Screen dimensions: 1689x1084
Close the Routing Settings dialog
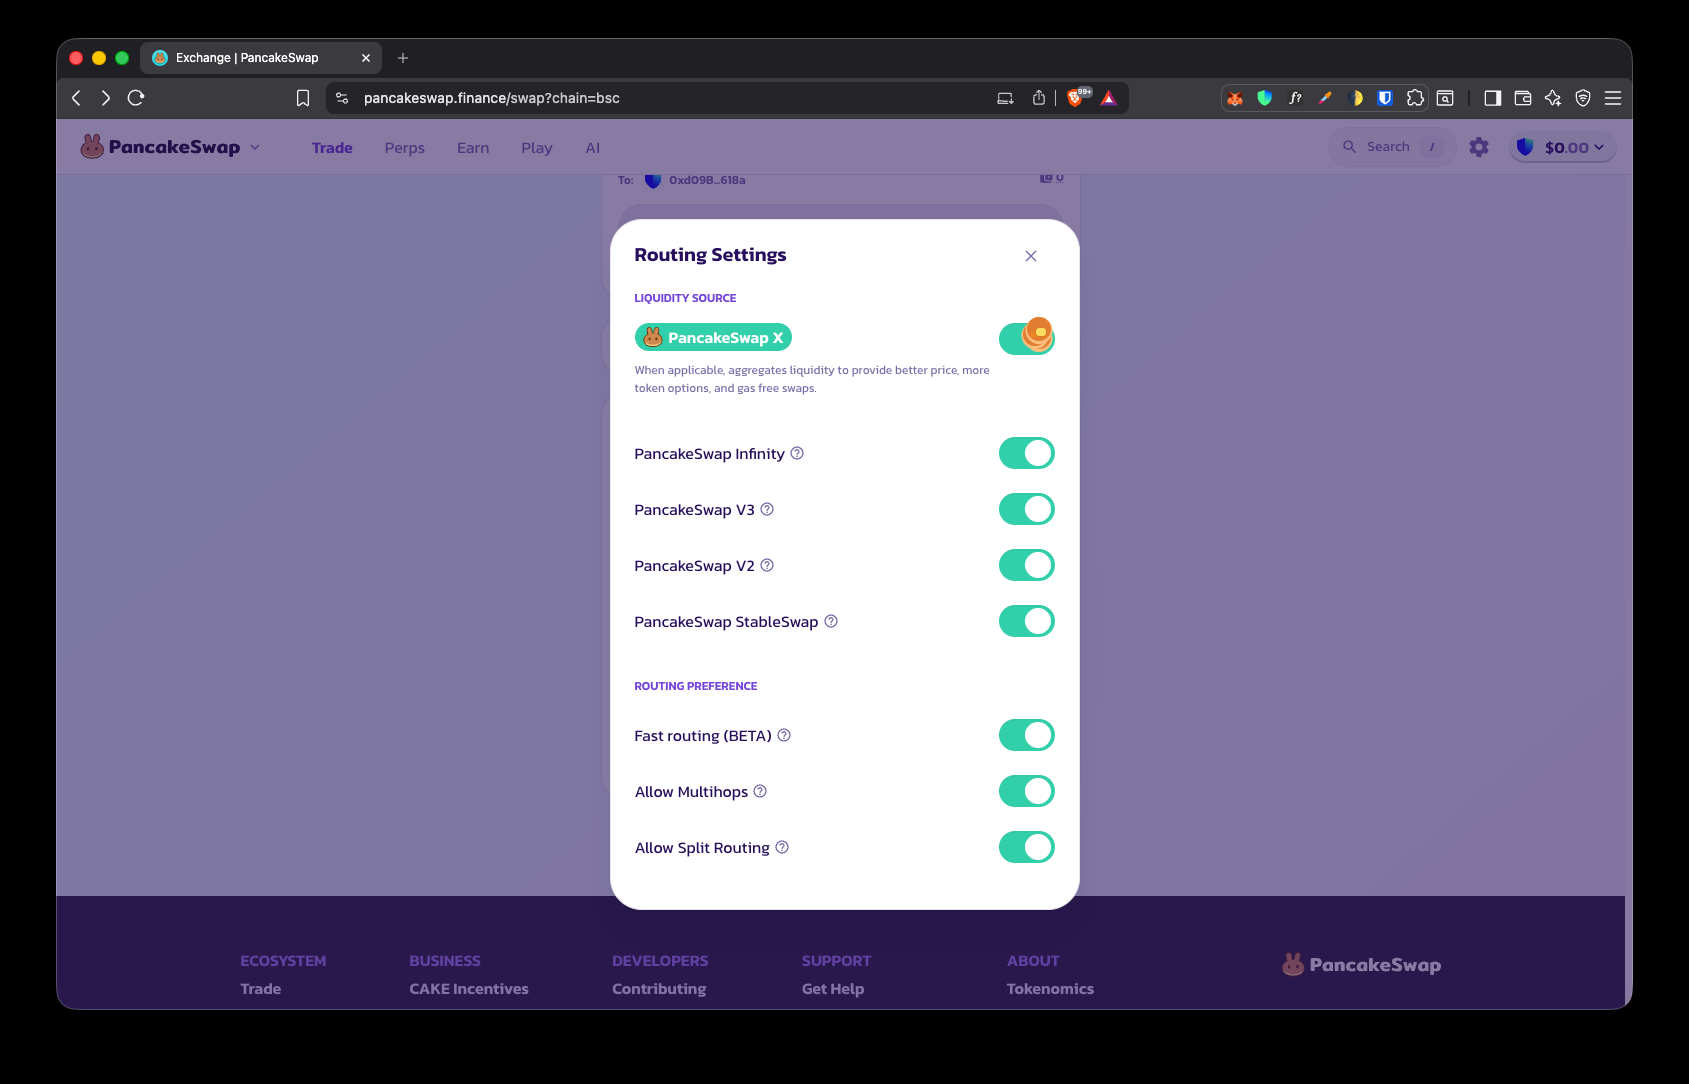click(x=1031, y=256)
